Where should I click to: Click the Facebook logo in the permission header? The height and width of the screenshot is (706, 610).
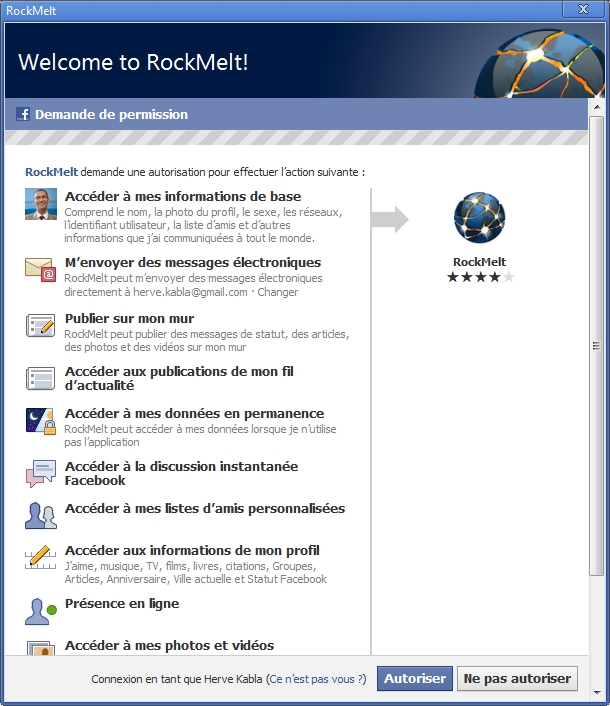23,114
